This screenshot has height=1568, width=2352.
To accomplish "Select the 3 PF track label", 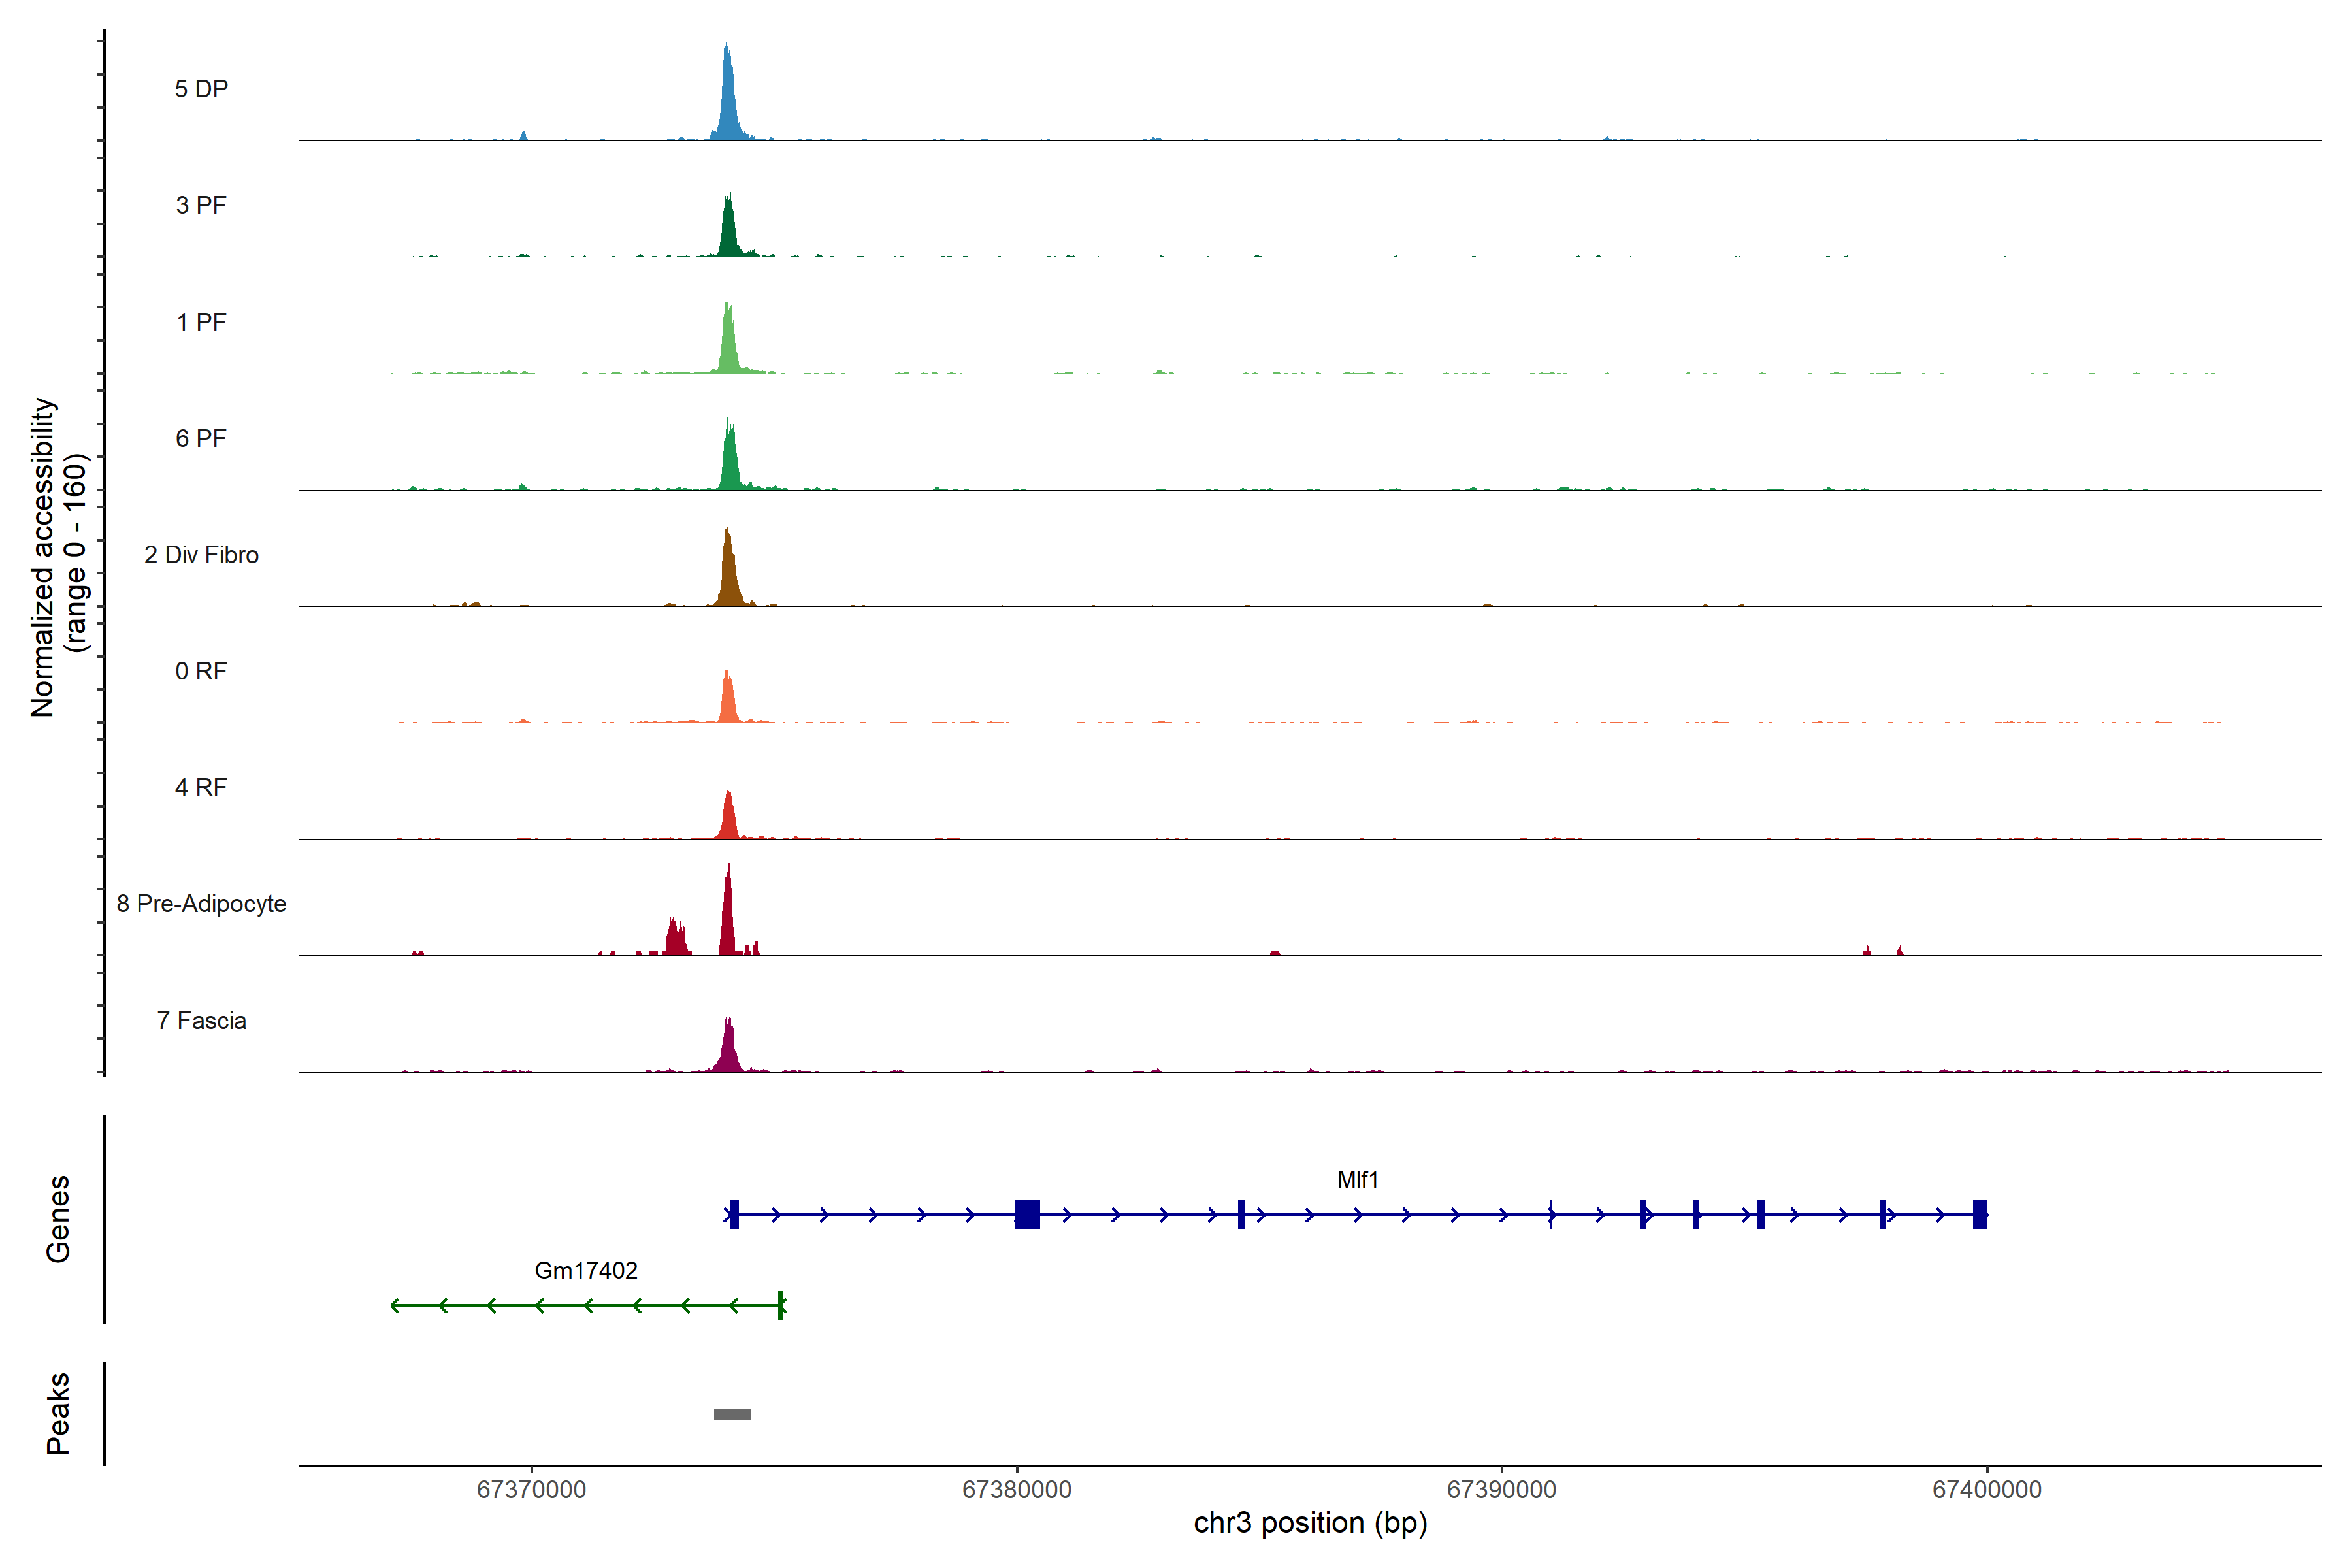I will click(201, 205).
